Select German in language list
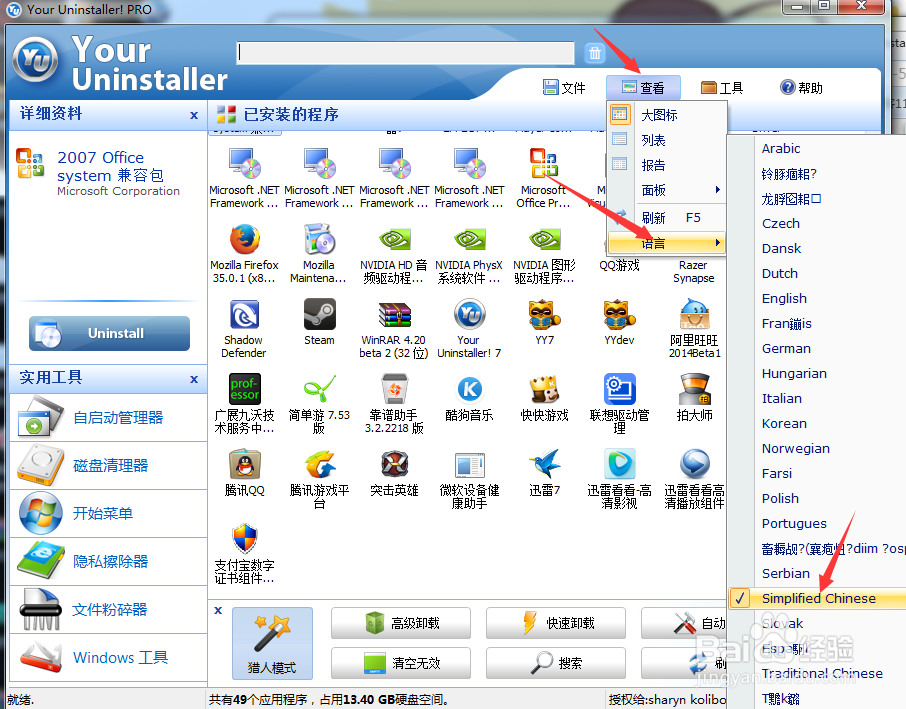906x709 pixels. point(786,348)
